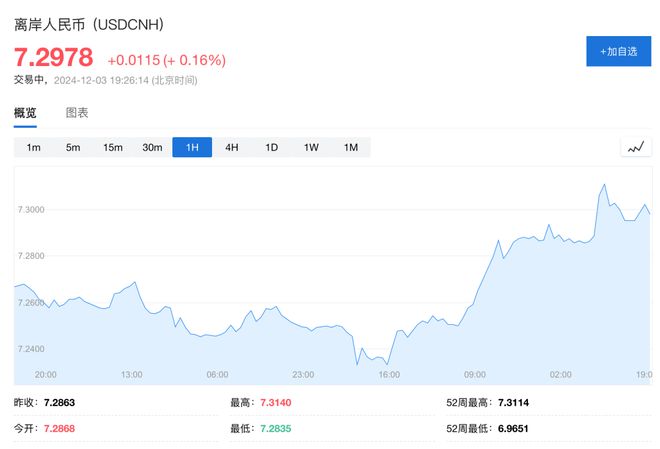Add USDCNH to watchlist with +加自选
The image size is (660, 449).
pyautogui.click(x=618, y=51)
